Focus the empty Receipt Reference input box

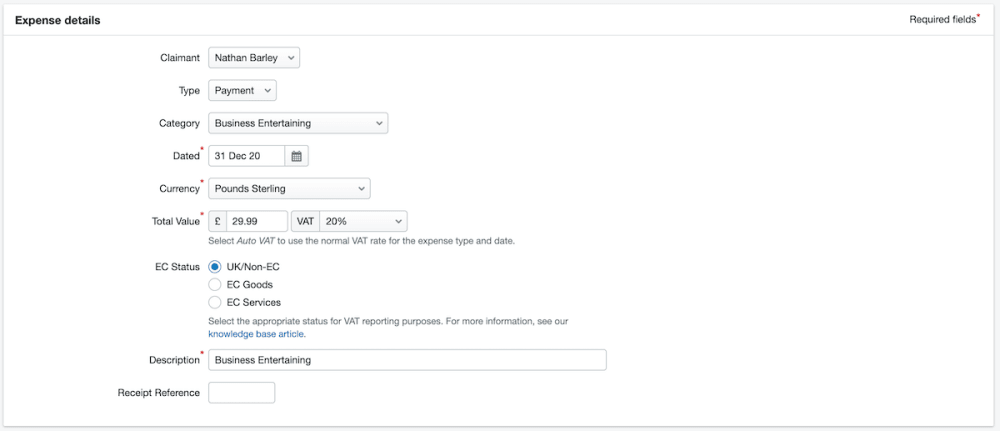(x=241, y=393)
